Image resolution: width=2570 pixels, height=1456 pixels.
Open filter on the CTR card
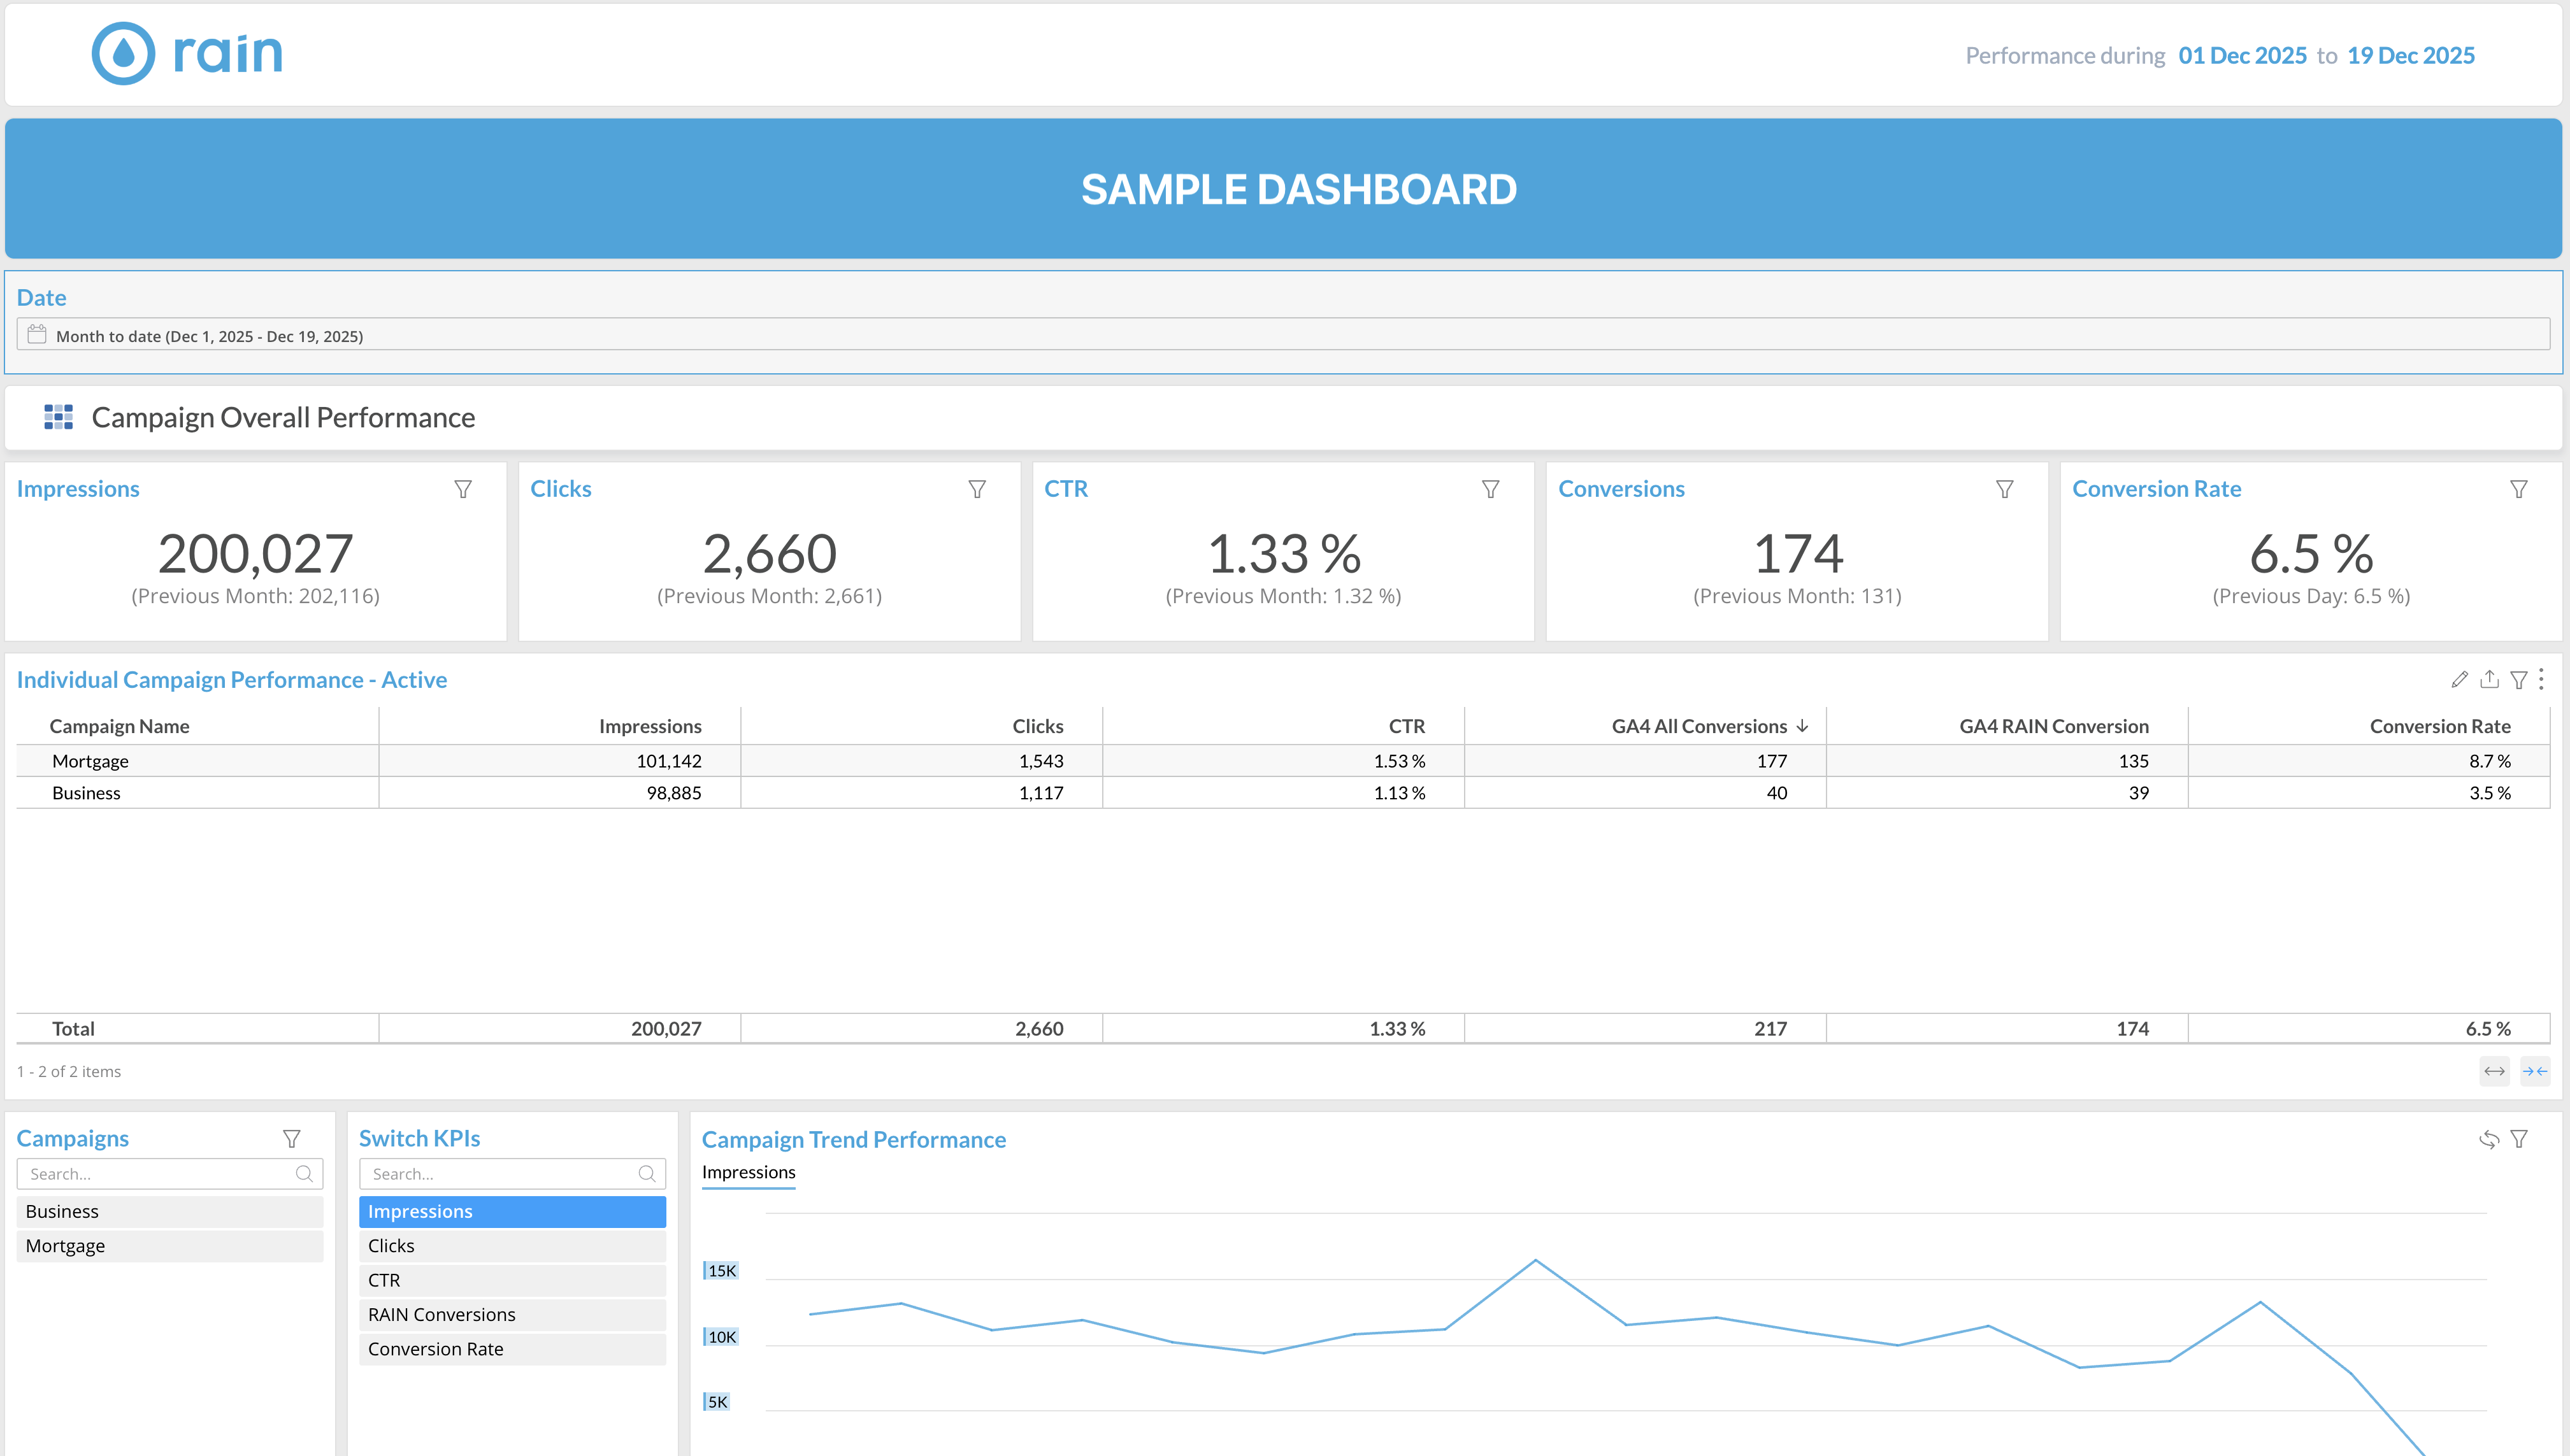pyautogui.click(x=1490, y=489)
